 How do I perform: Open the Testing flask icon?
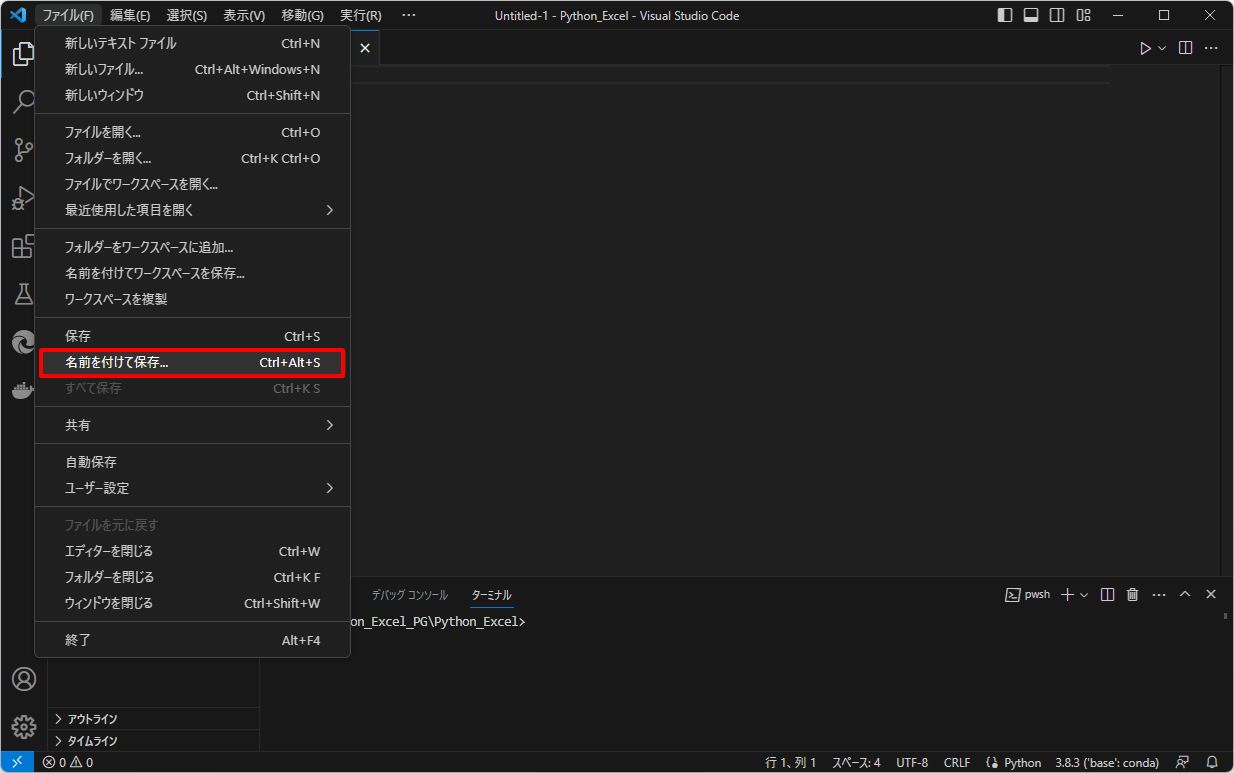pos(23,294)
